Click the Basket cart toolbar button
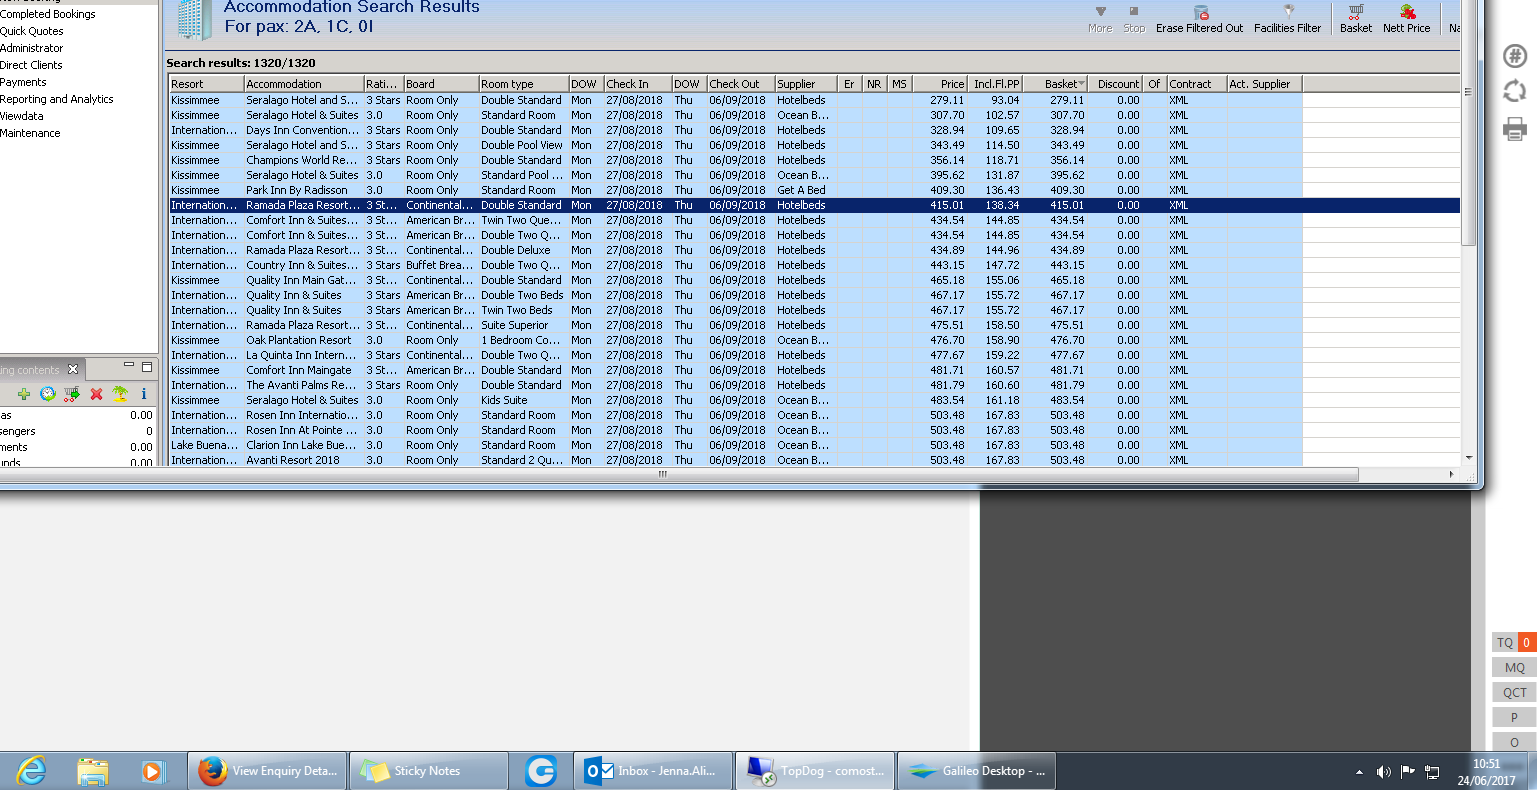Screen dimensions: 1537x790 pyautogui.click(x=1356, y=18)
